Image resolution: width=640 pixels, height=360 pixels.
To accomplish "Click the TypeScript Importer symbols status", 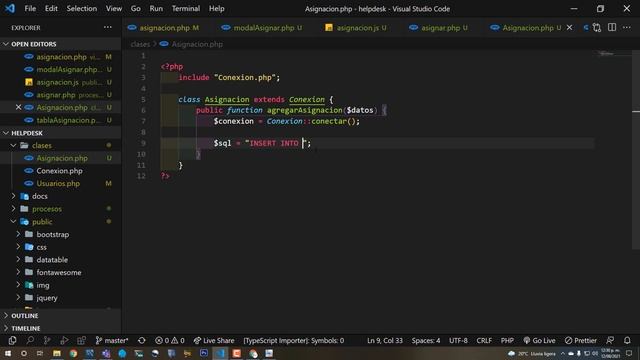I will (x=293, y=340).
